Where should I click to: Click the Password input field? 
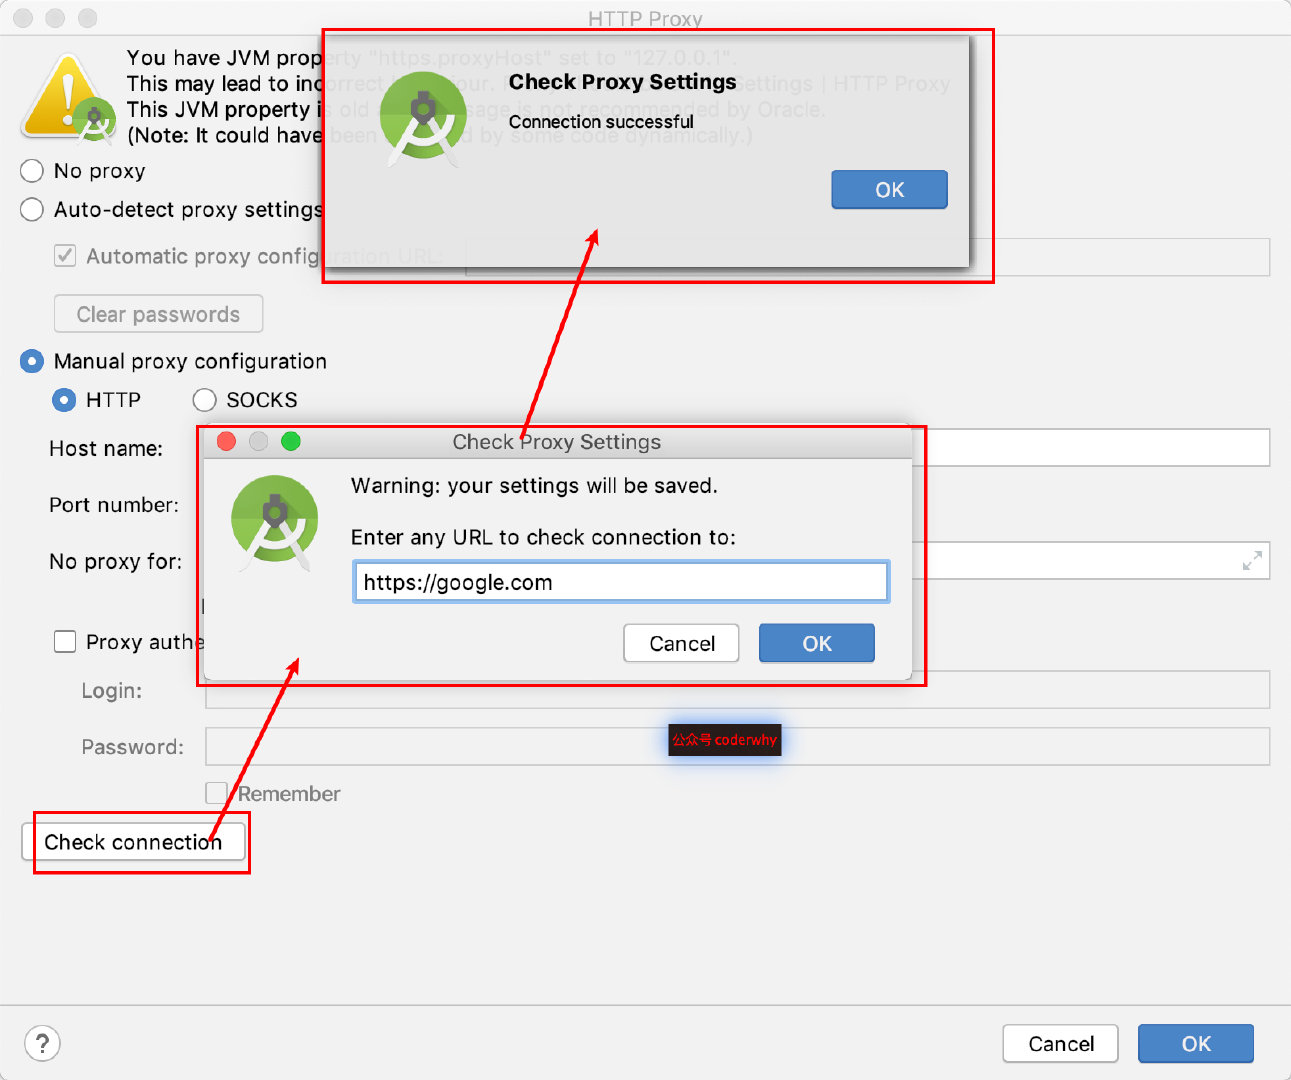pyautogui.click(x=737, y=746)
